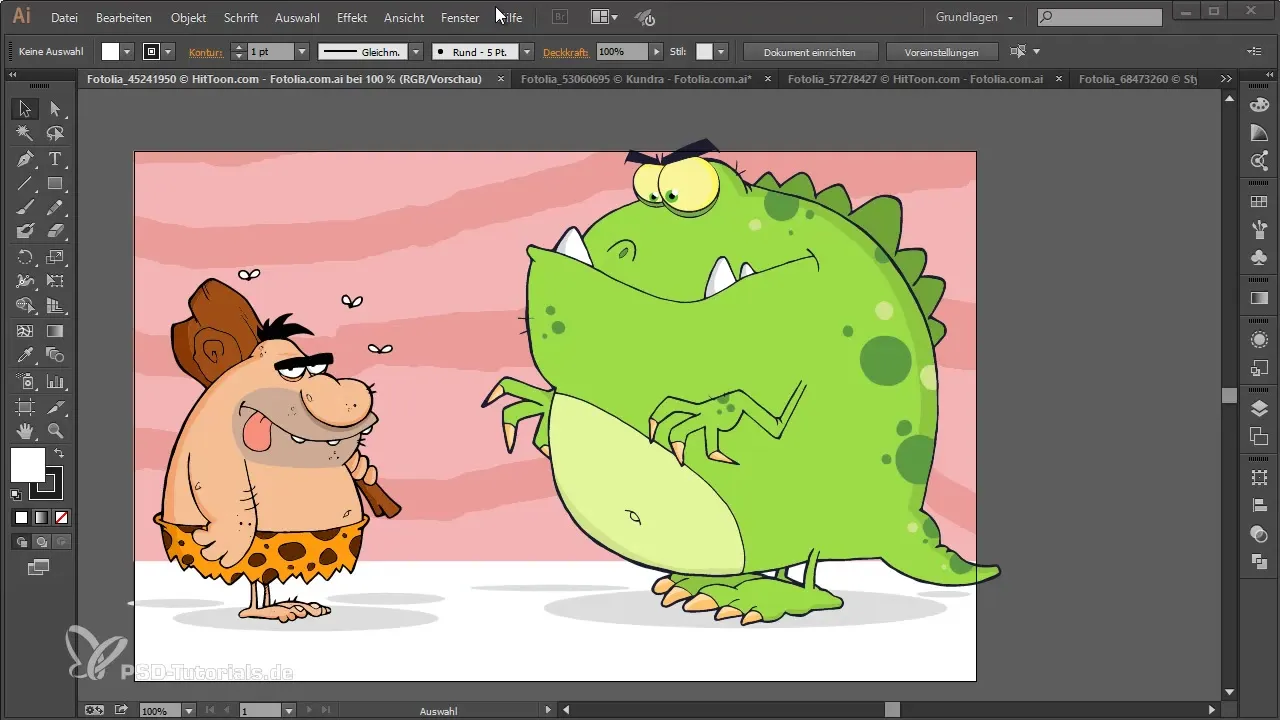Image resolution: width=1280 pixels, height=720 pixels.
Task: Open stroke weight 1 pt dropdown
Action: point(302,51)
